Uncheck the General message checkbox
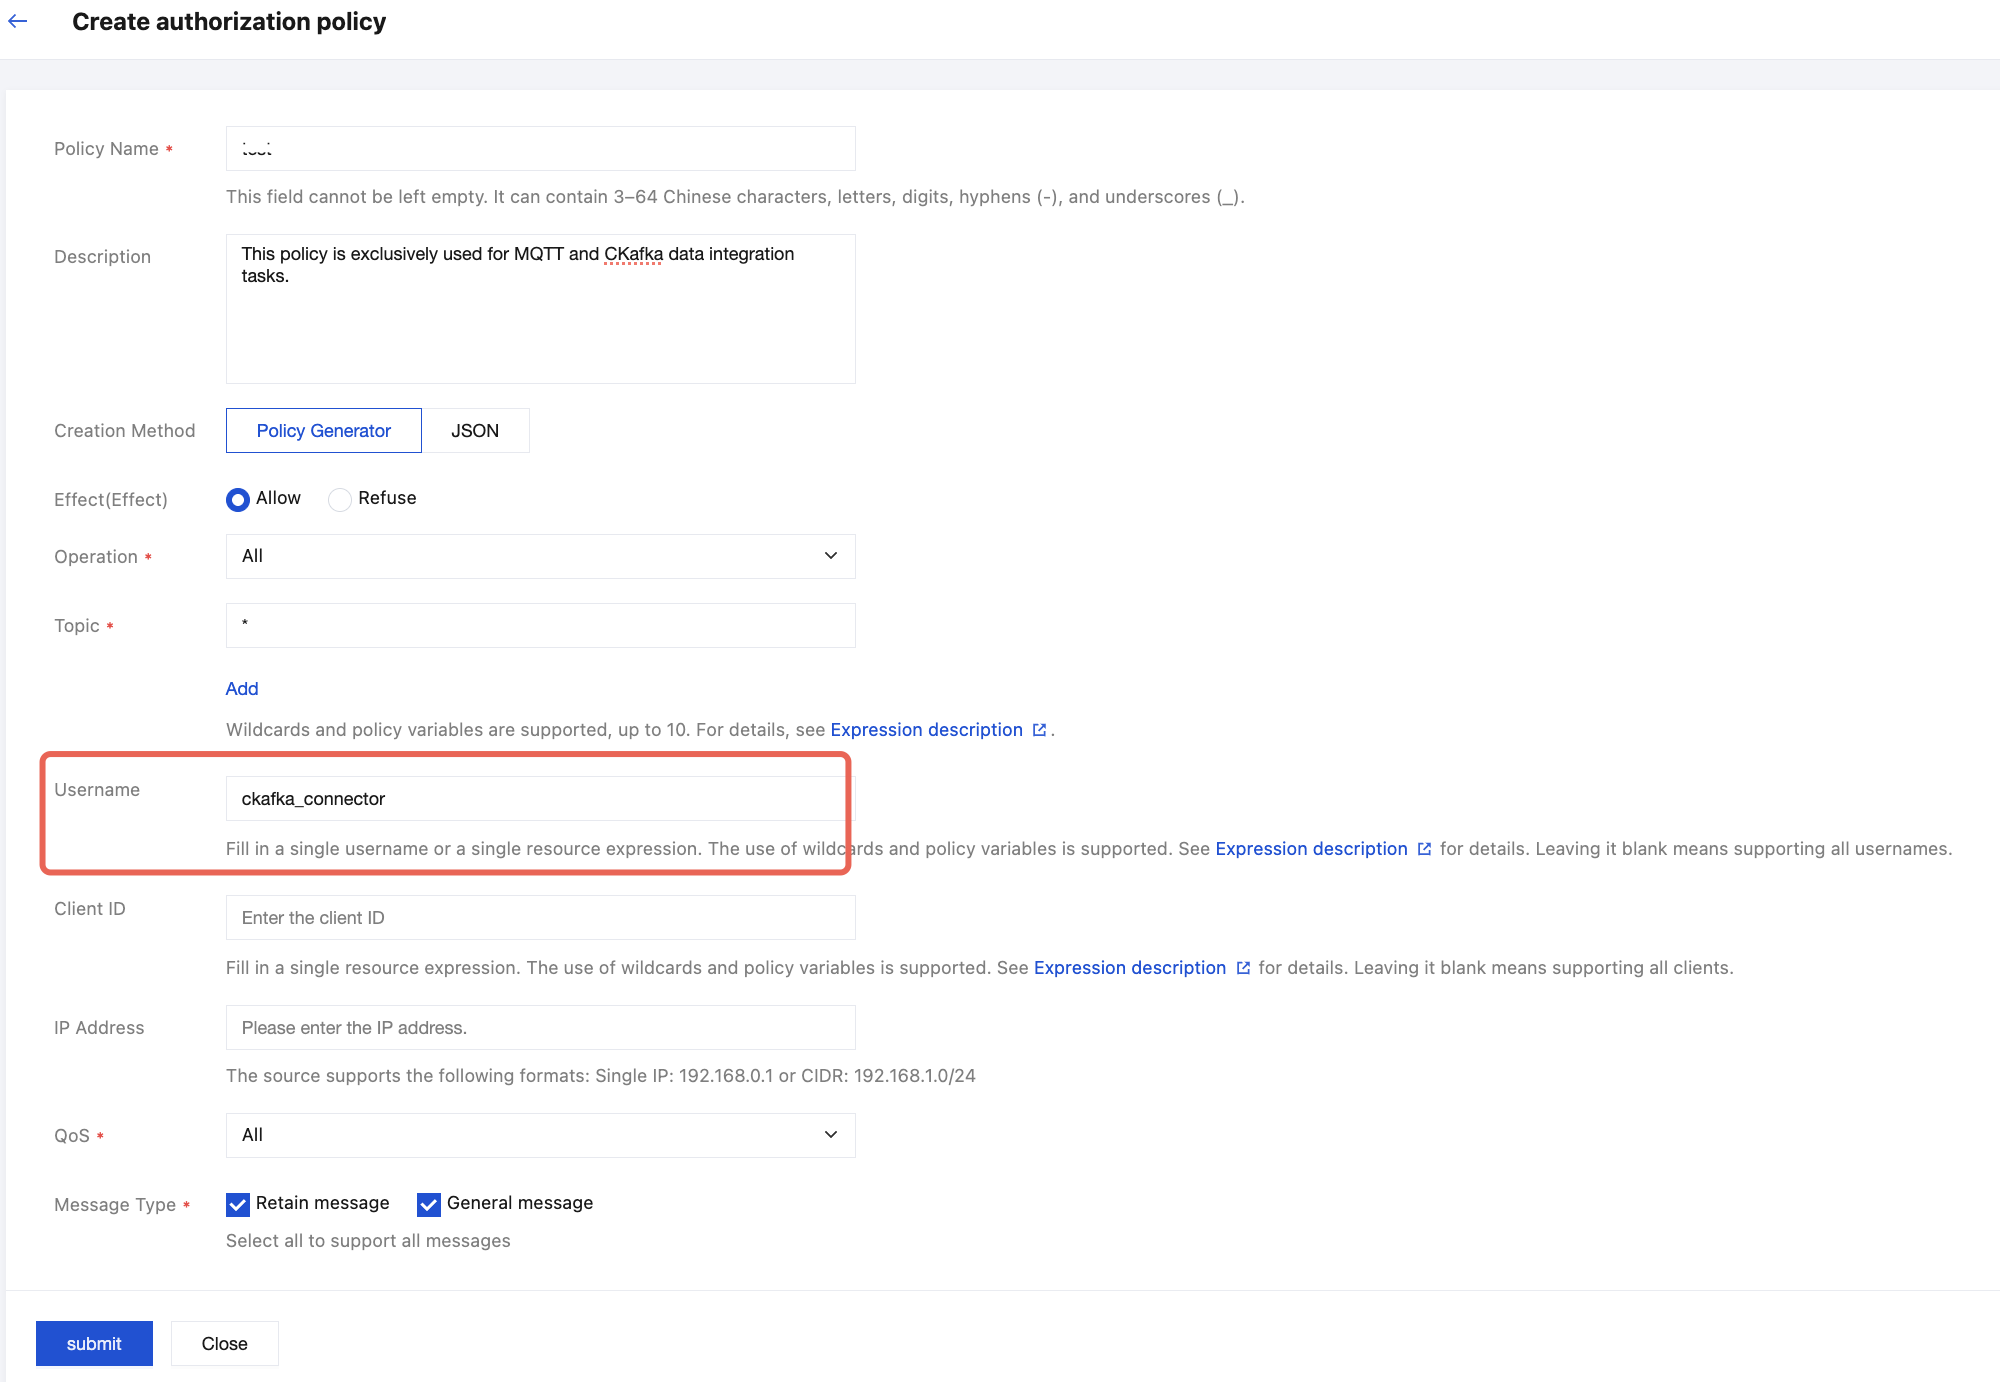 (429, 1204)
